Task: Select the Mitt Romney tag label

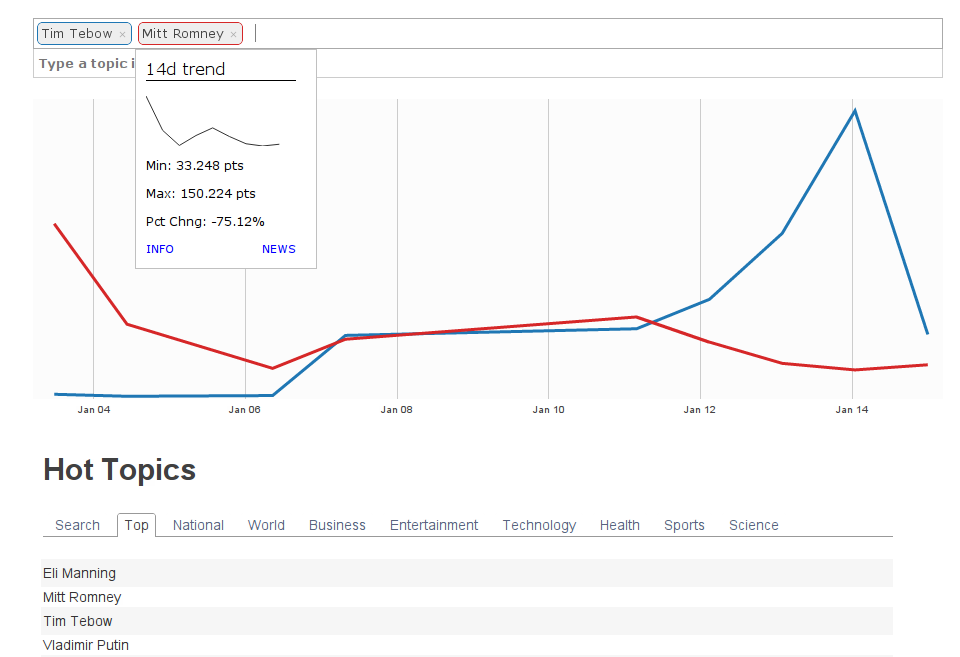Action: 183,34
